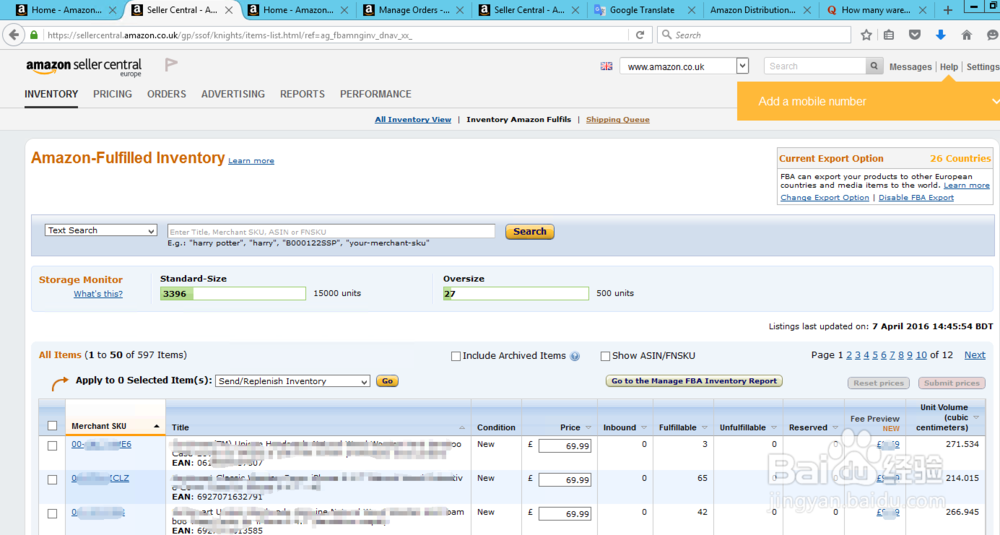Open the INVENTORY menu

point(51,94)
